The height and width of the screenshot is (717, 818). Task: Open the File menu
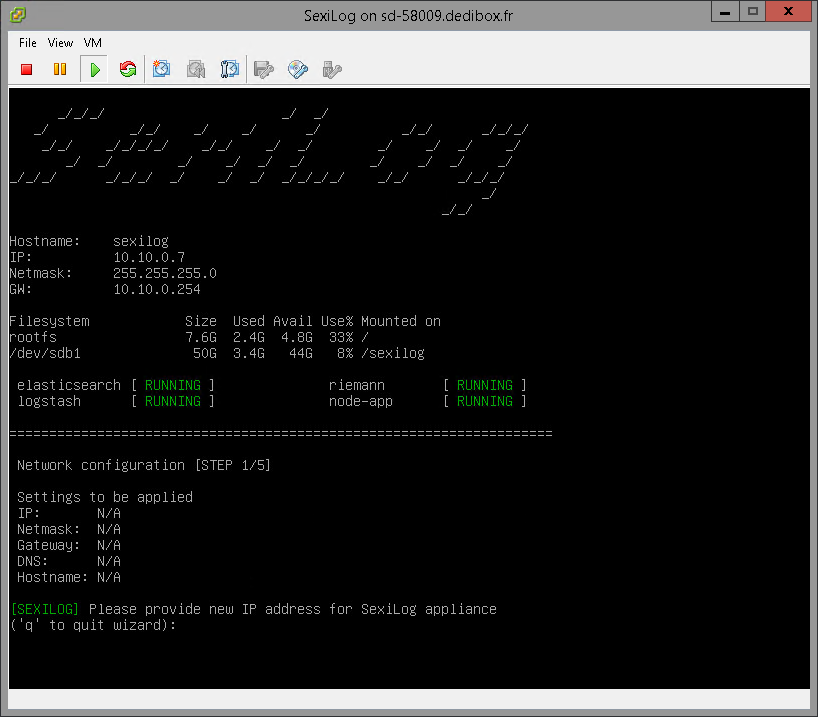tap(28, 43)
